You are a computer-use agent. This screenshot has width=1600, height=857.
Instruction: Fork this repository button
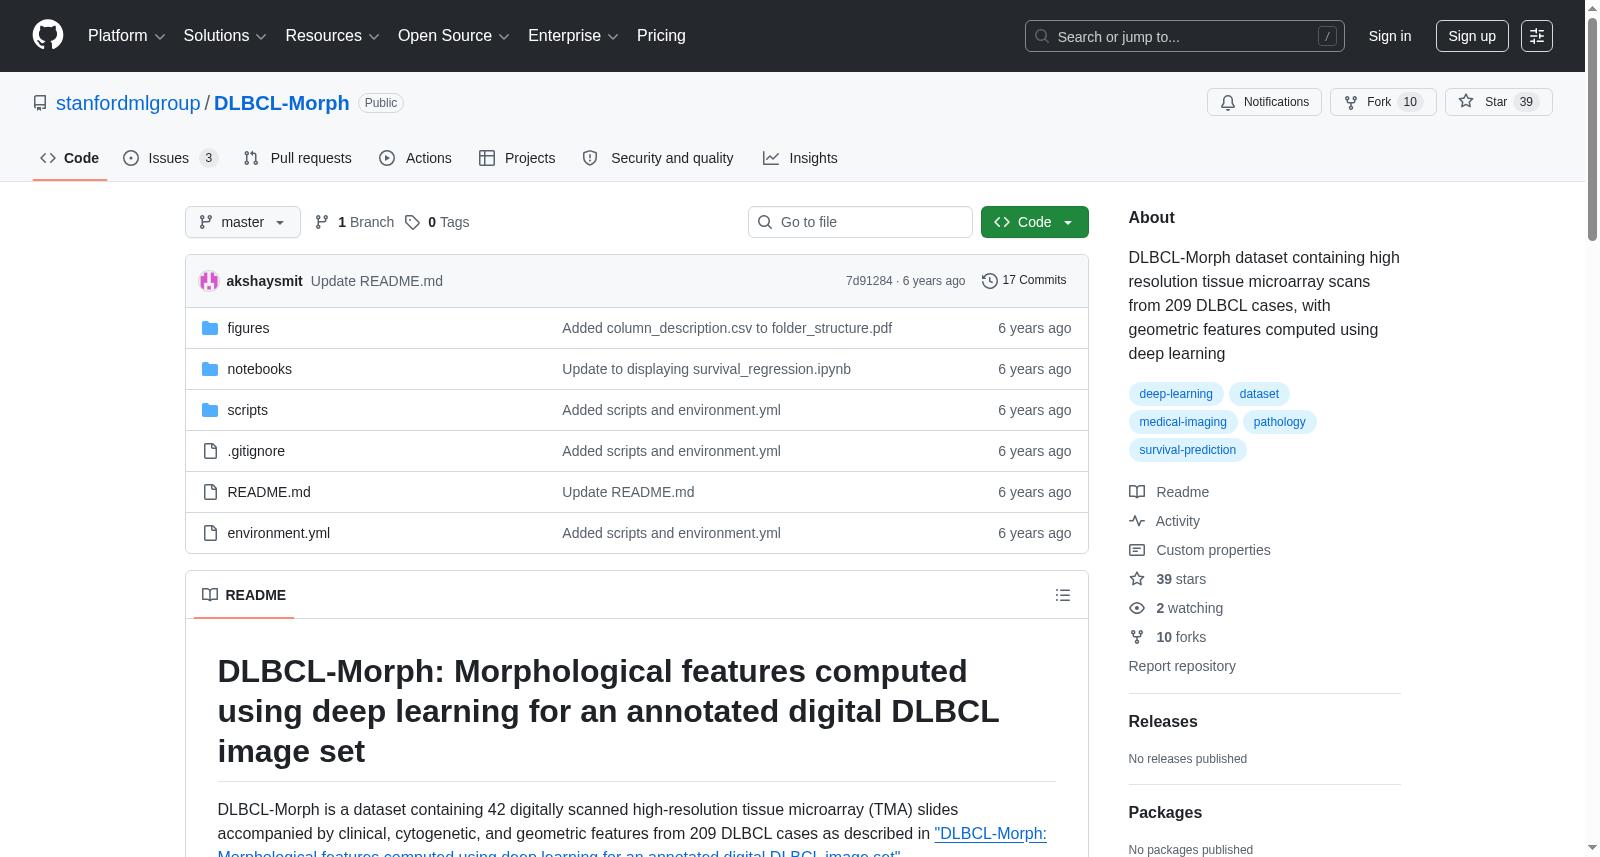coord(1383,102)
